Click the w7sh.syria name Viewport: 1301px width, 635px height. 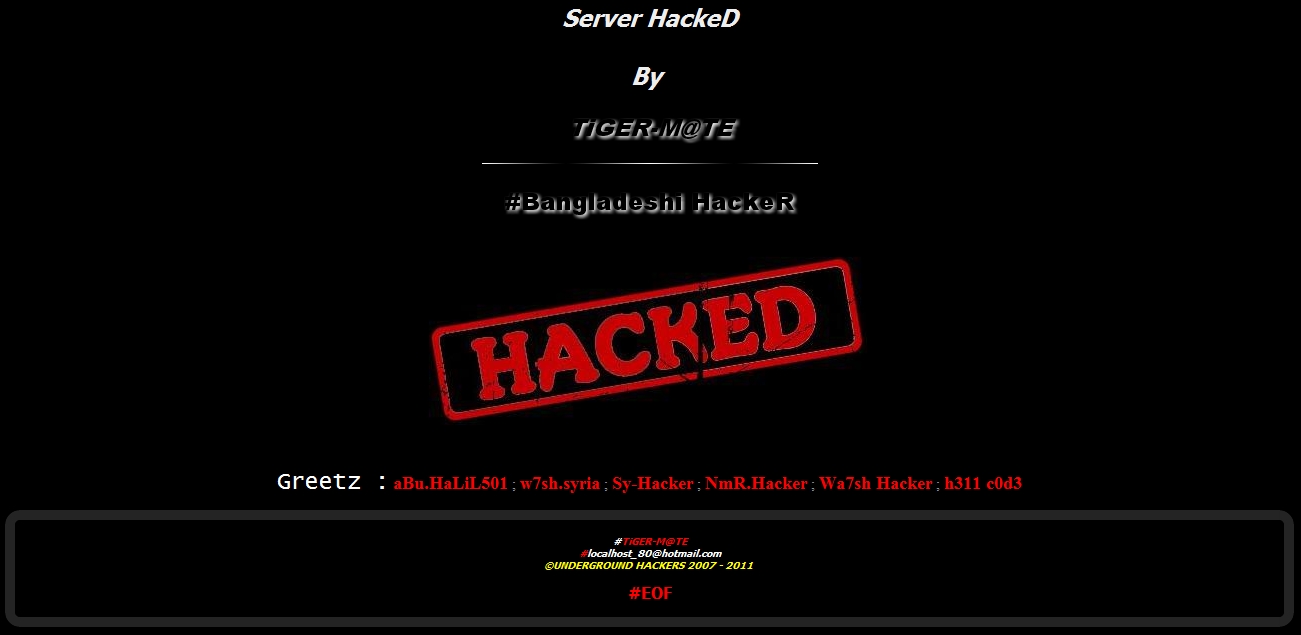click(560, 484)
